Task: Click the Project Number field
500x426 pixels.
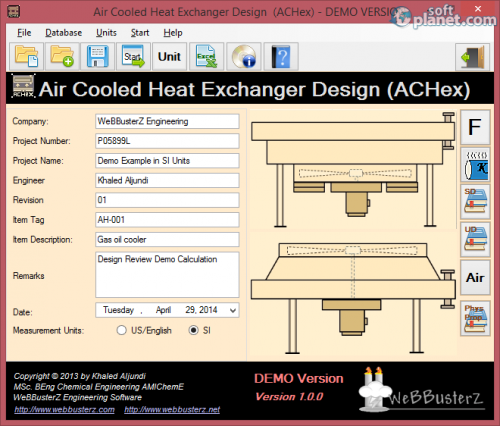Action: coord(167,141)
